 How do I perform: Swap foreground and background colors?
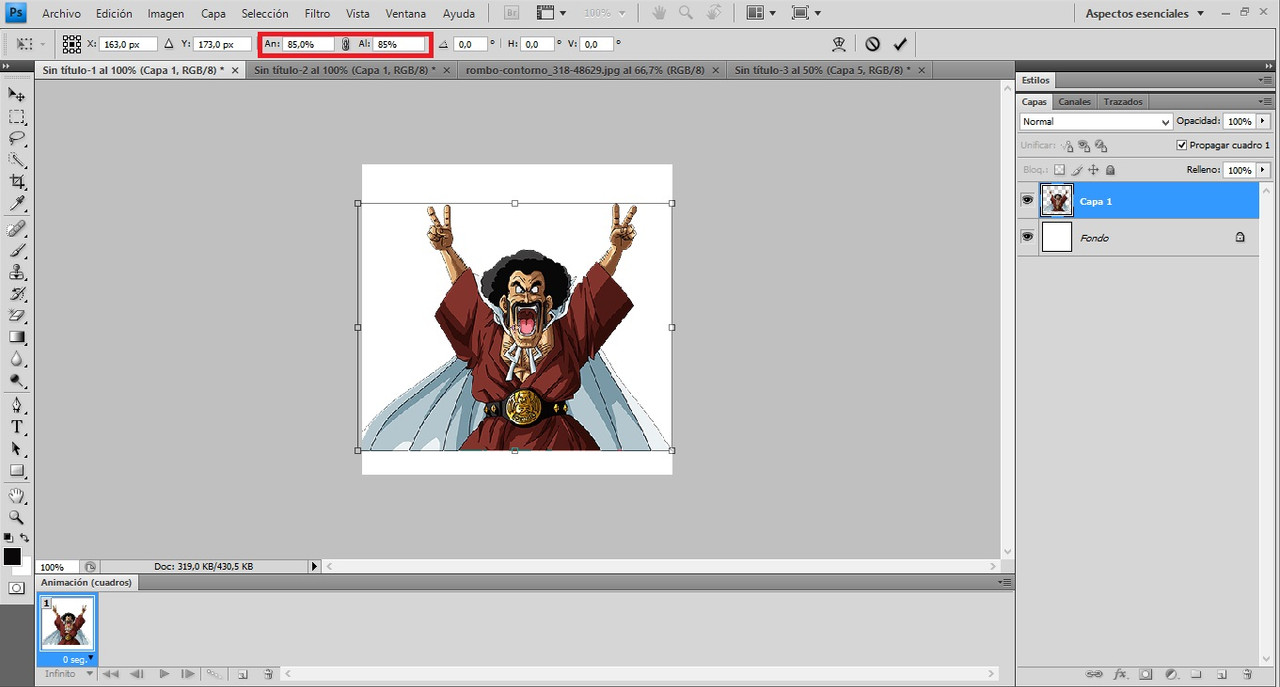(25, 538)
